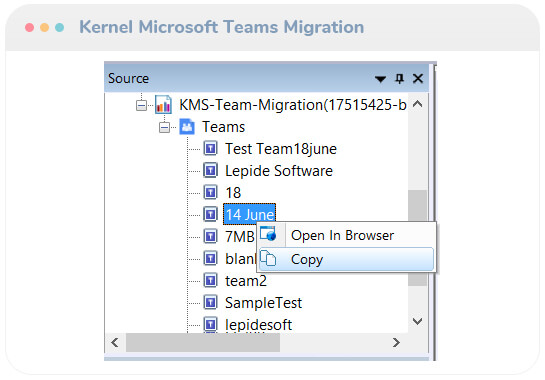Choose Copy from context menu

(x=346, y=259)
